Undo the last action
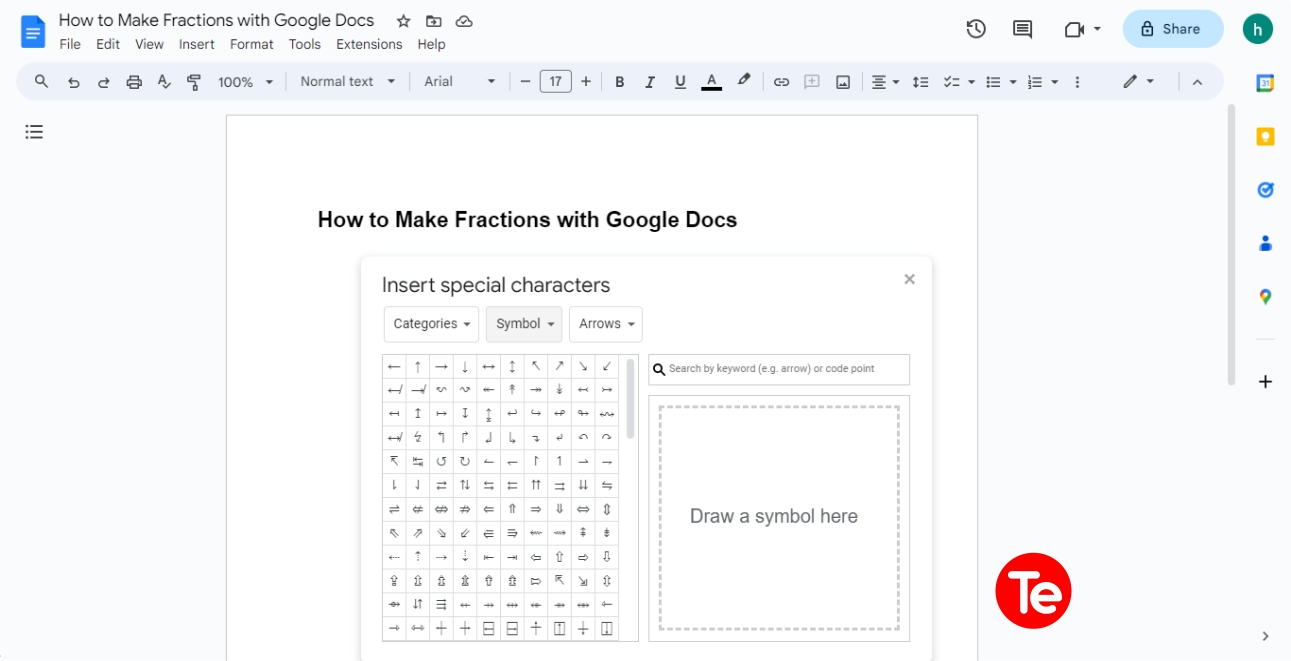 point(73,82)
